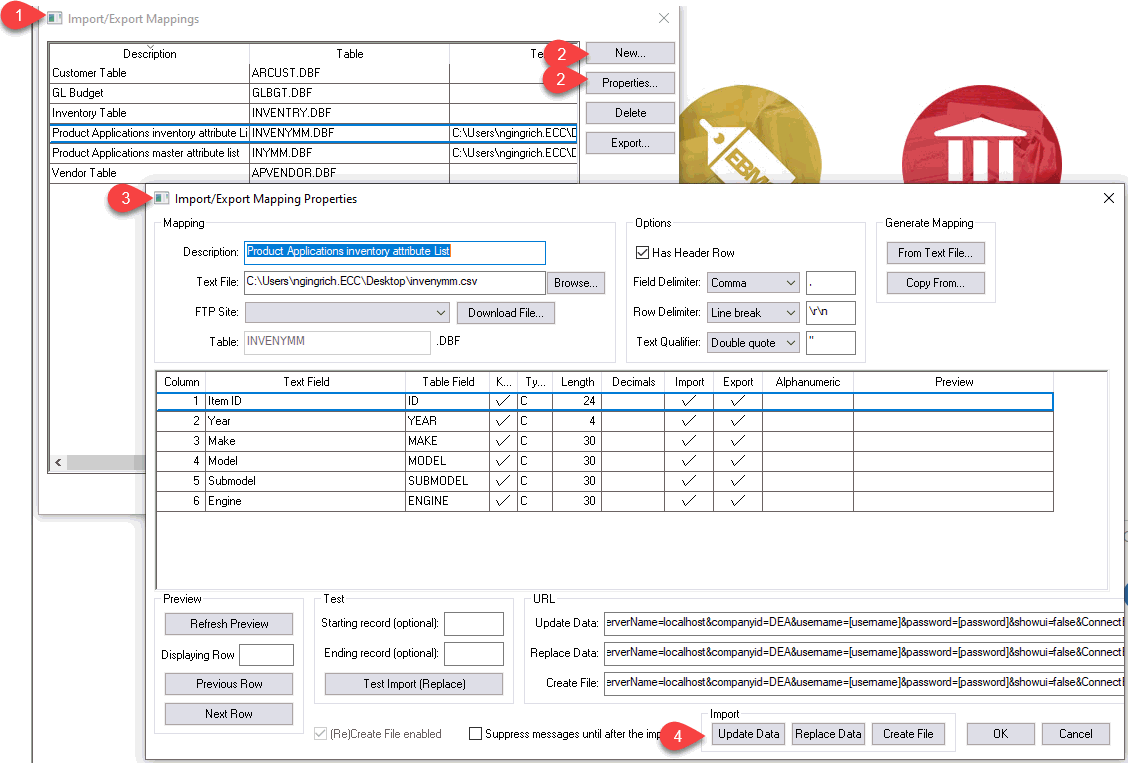The height and width of the screenshot is (763, 1128).
Task: Open the FTP Site dropdown
Action: pyautogui.click(x=441, y=312)
